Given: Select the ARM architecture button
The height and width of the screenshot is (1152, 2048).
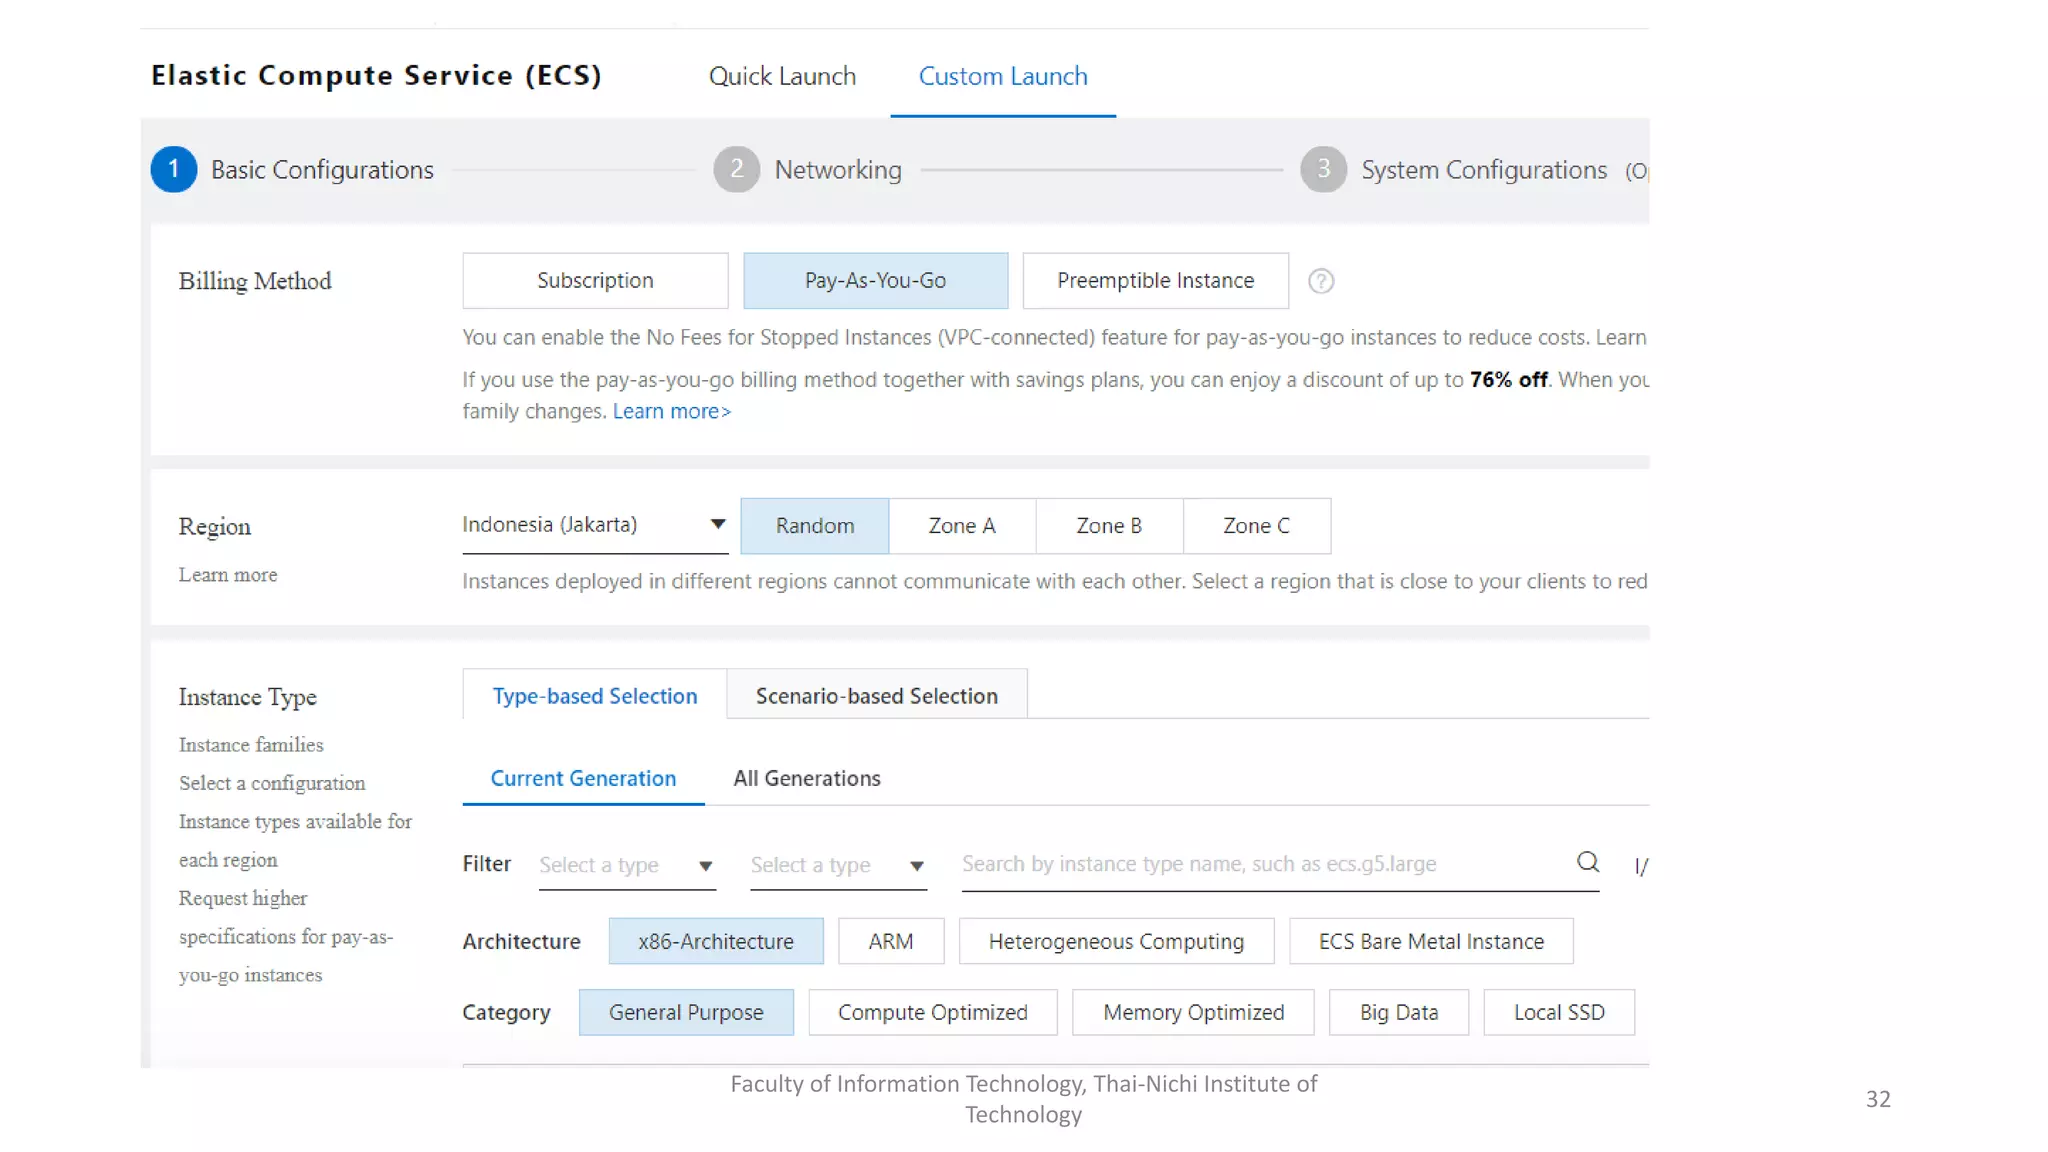Looking at the screenshot, I should (x=890, y=941).
